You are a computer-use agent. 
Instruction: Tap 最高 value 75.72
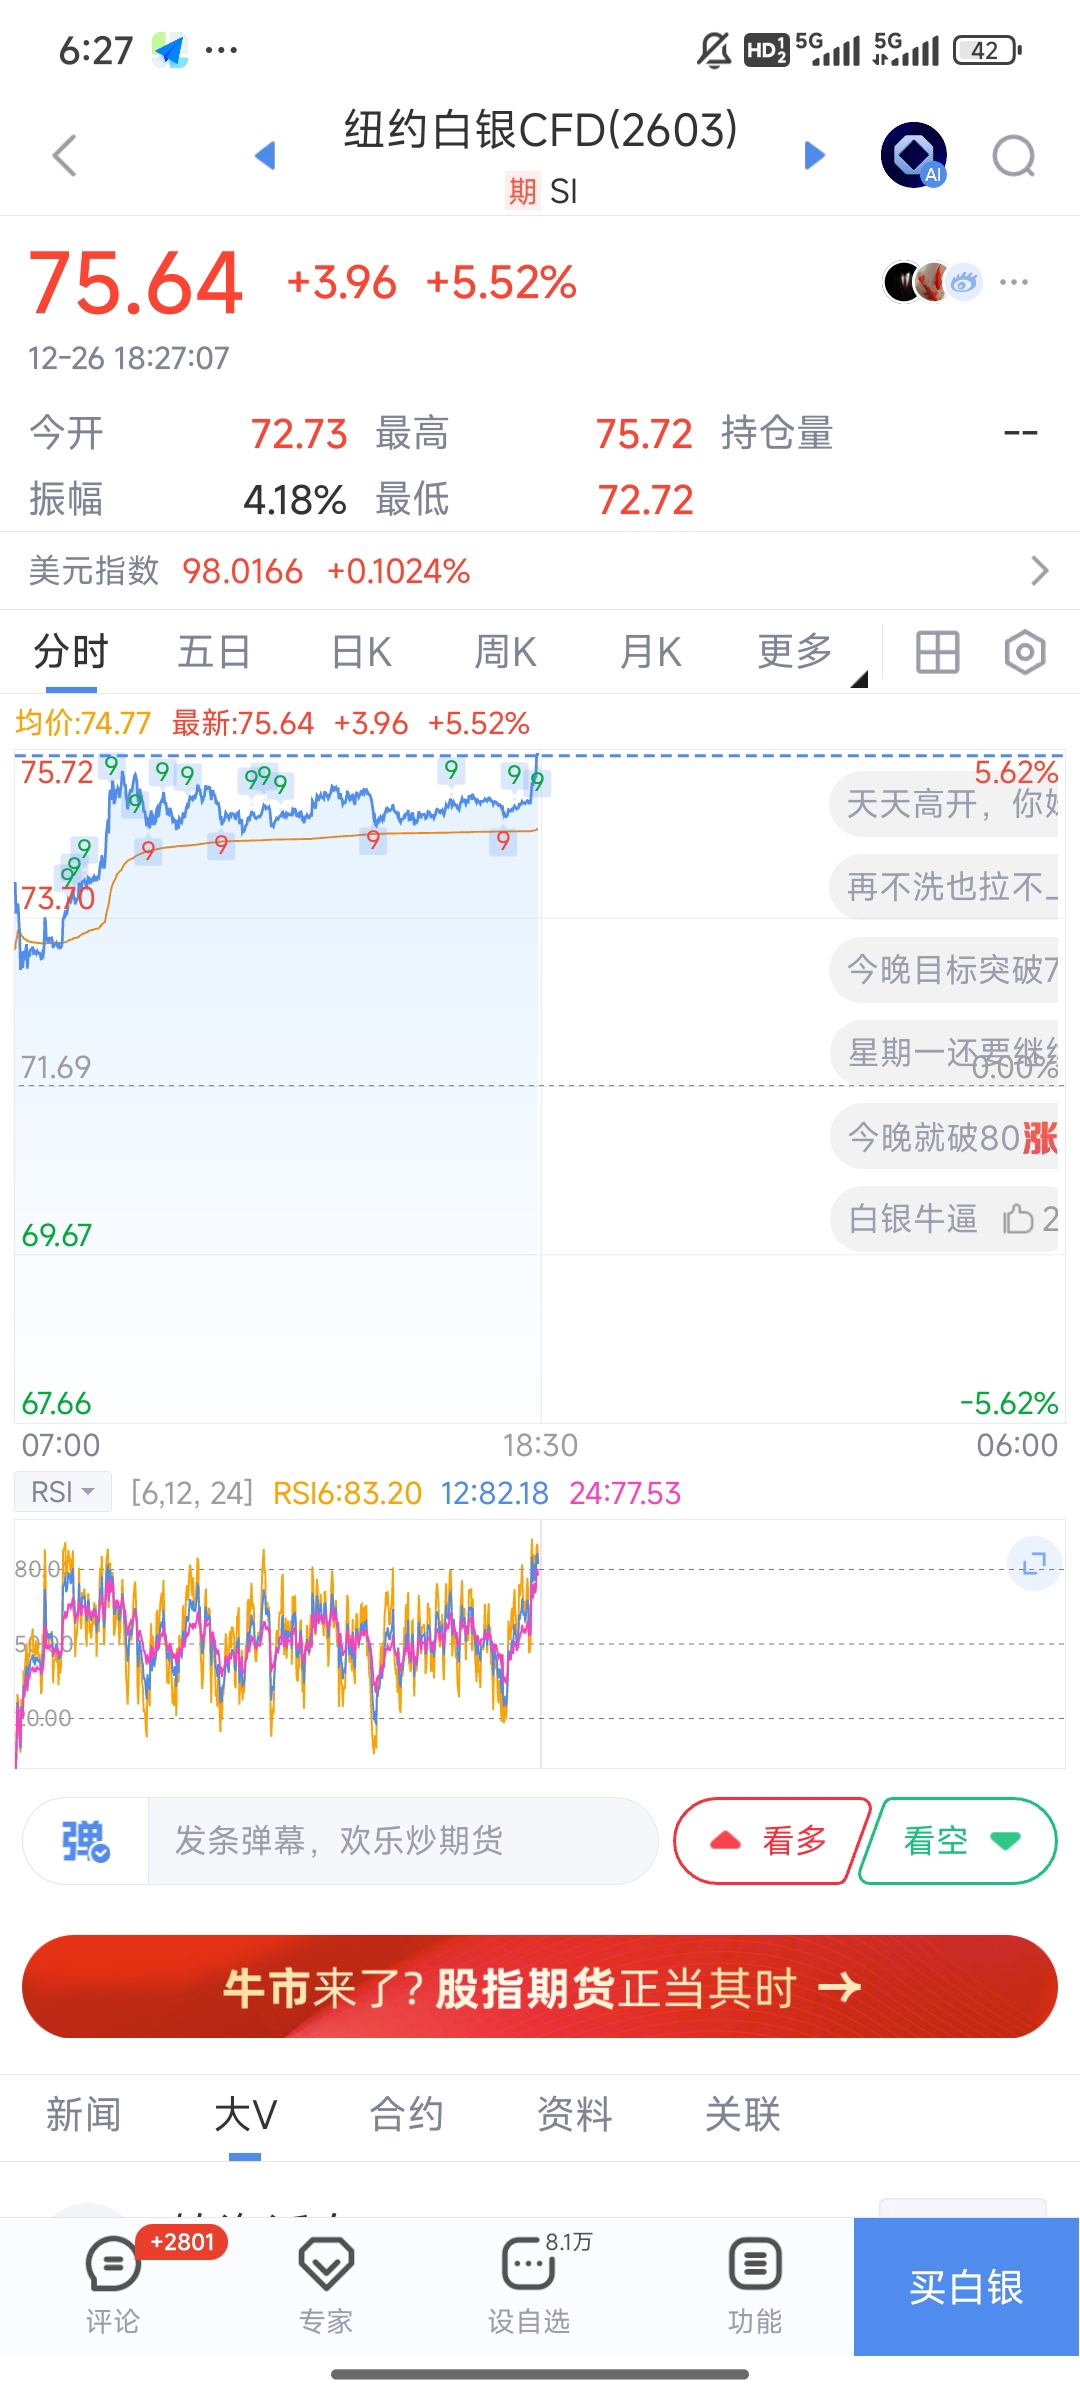click(644, 434)
